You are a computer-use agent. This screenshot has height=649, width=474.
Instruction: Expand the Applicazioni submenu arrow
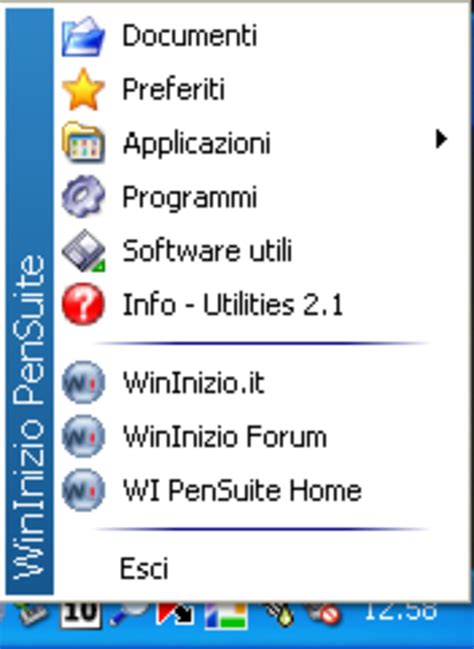pos(441,139)
